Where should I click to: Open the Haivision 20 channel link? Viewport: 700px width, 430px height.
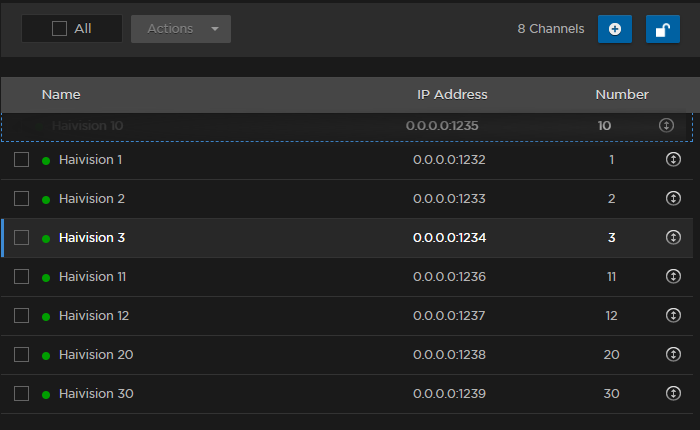(x=96, y=355)
